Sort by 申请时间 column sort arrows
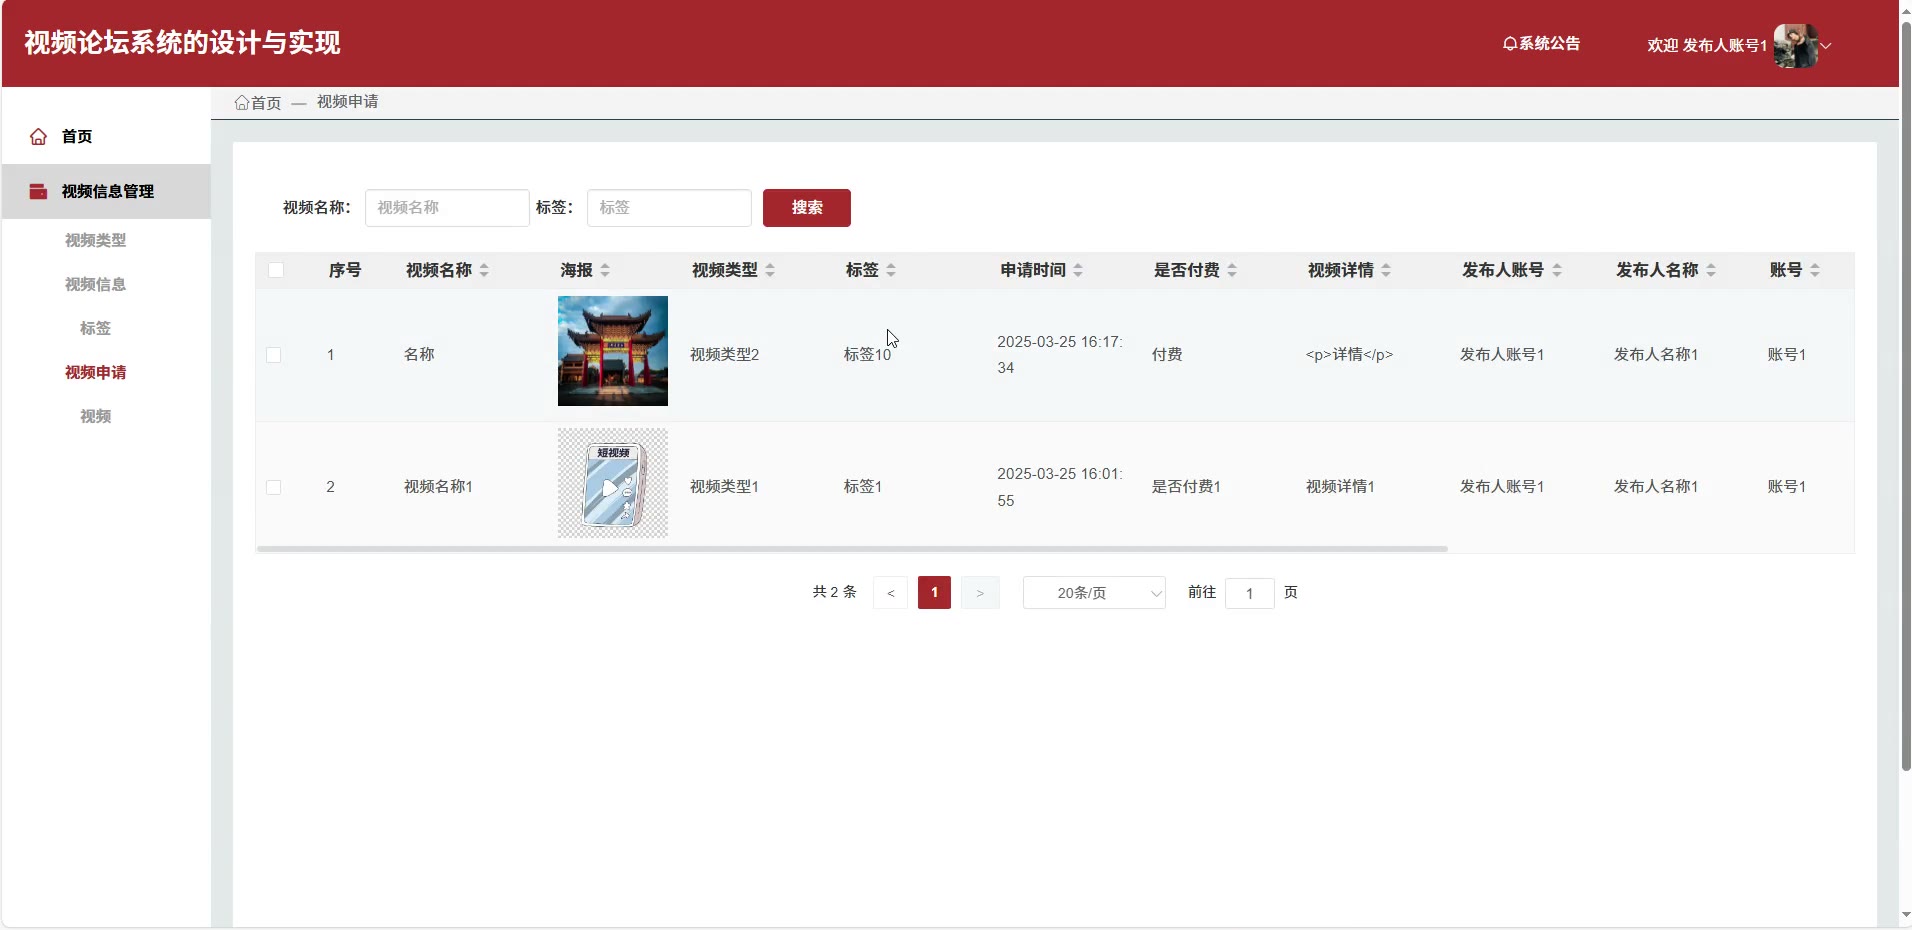 click(1078, 271)
